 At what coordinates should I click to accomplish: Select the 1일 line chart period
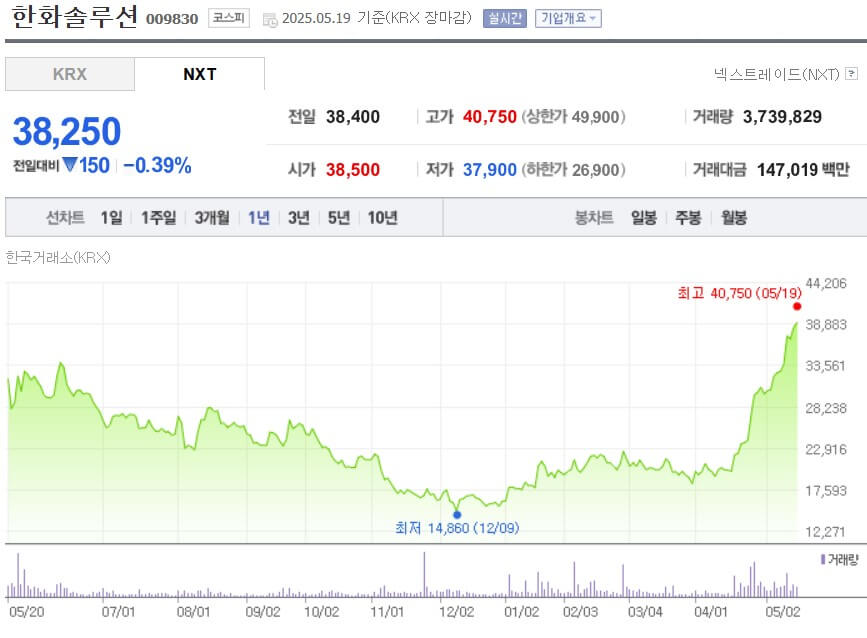coord(111,217)
